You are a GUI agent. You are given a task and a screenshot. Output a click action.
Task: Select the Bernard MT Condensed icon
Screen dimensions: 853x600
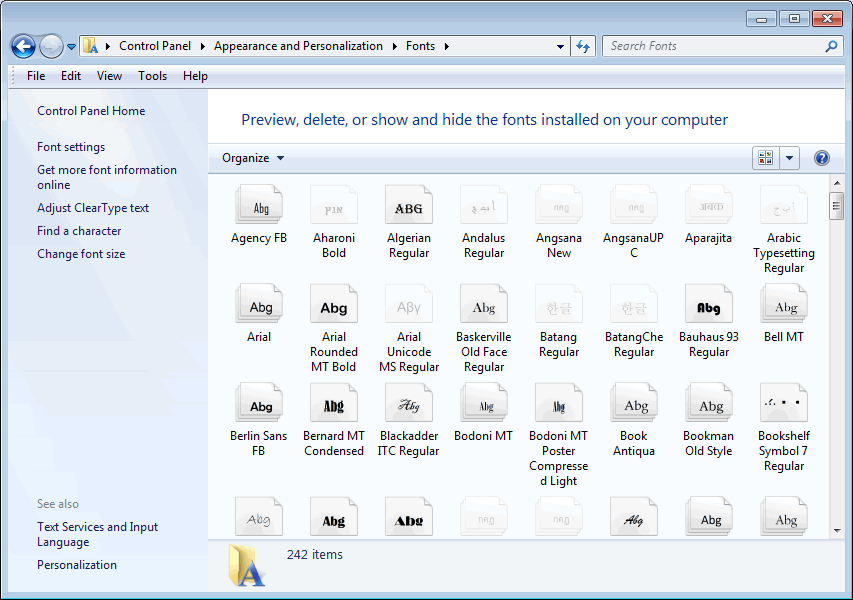[x=334, y=403]
